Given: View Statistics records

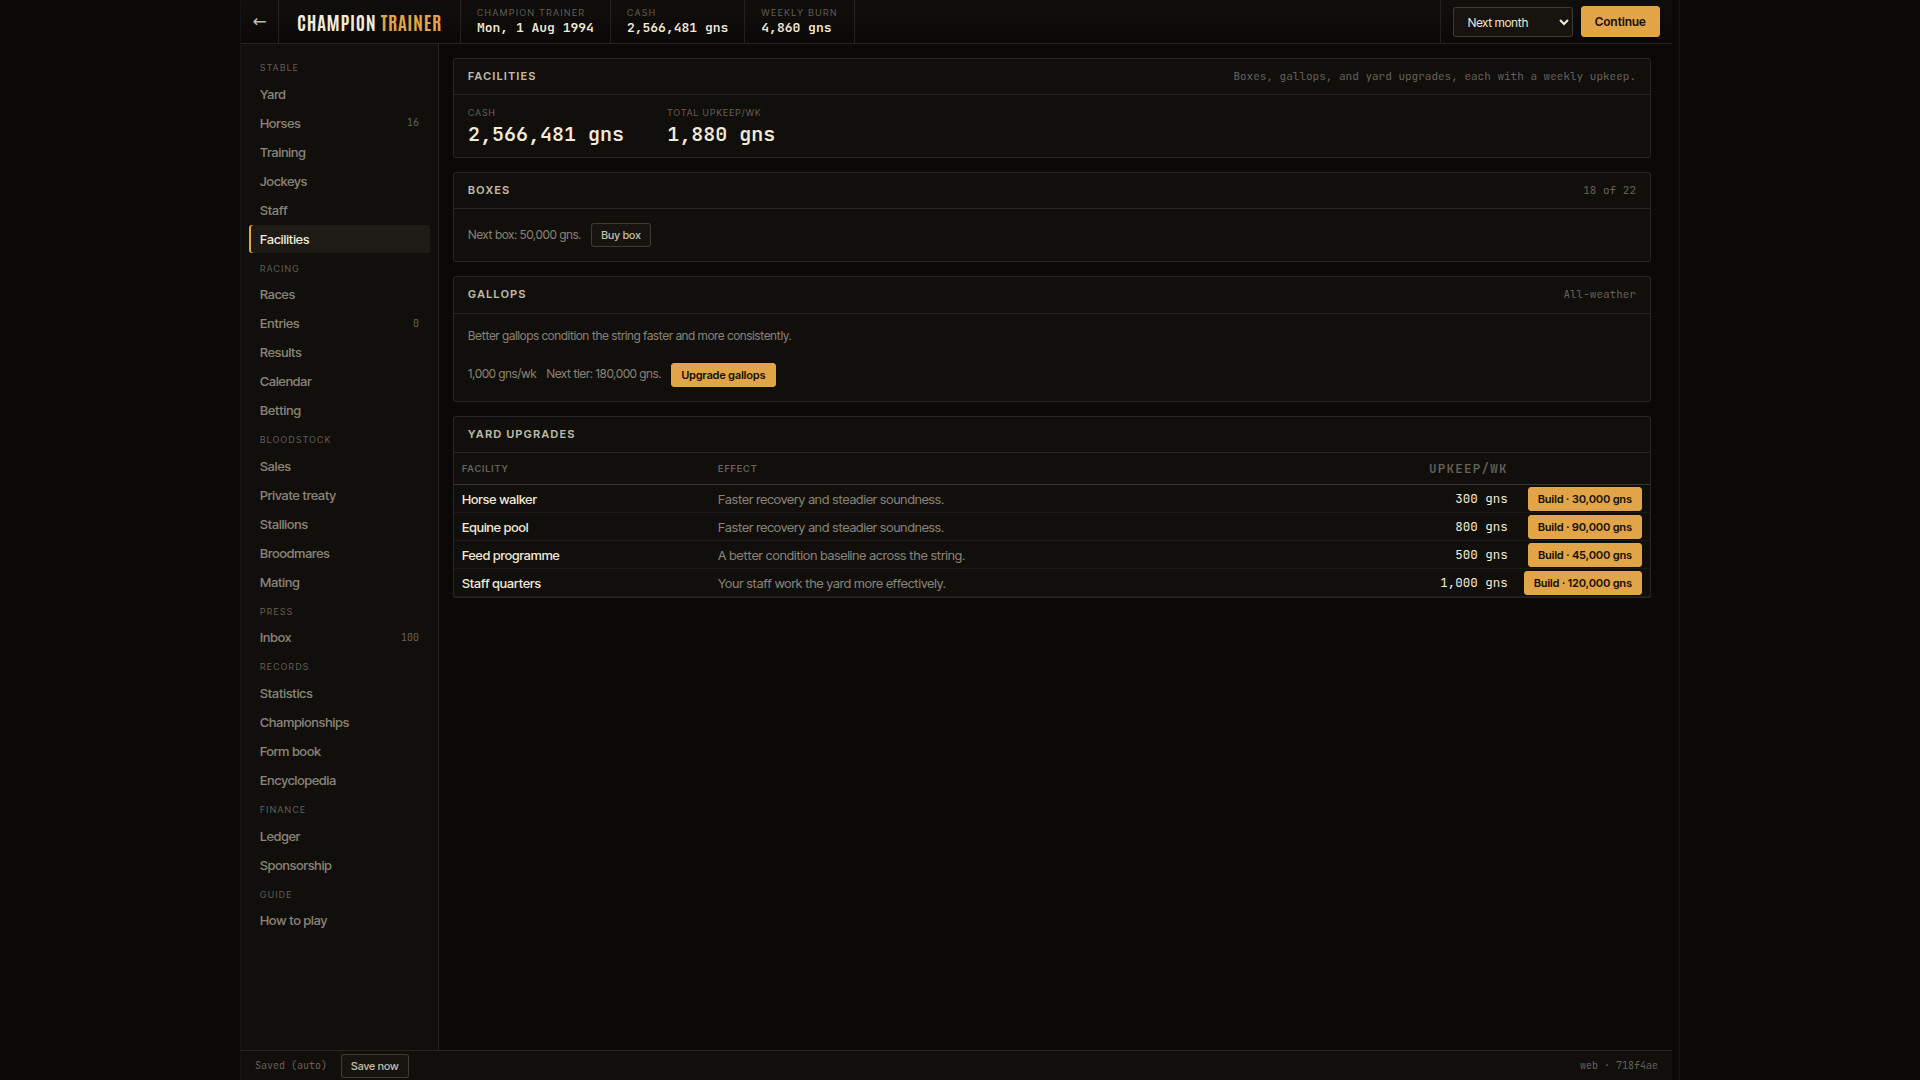Looking at the screenshot, I should [340, 694].
